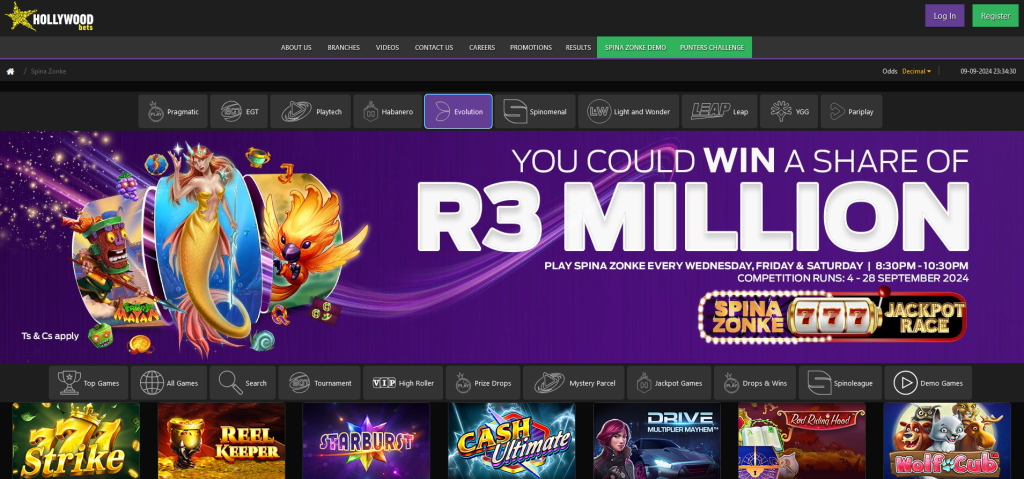This screenshot has width=1024, height=479.
Task: Open the Search magnifier option
Action: 243,383
